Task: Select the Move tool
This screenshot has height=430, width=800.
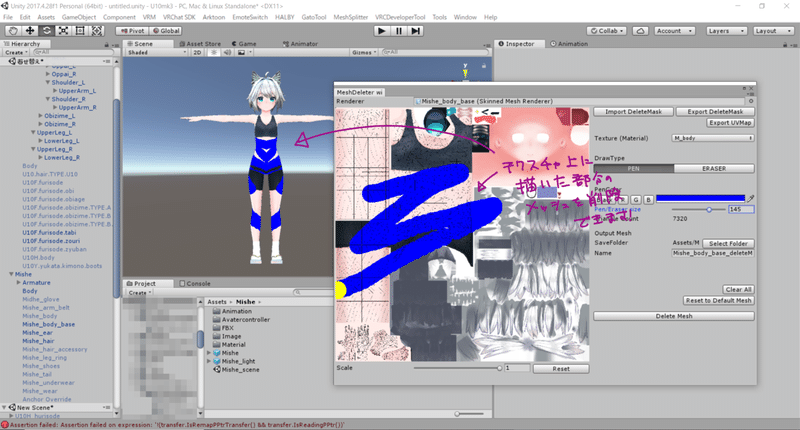Action: [30, 31]
